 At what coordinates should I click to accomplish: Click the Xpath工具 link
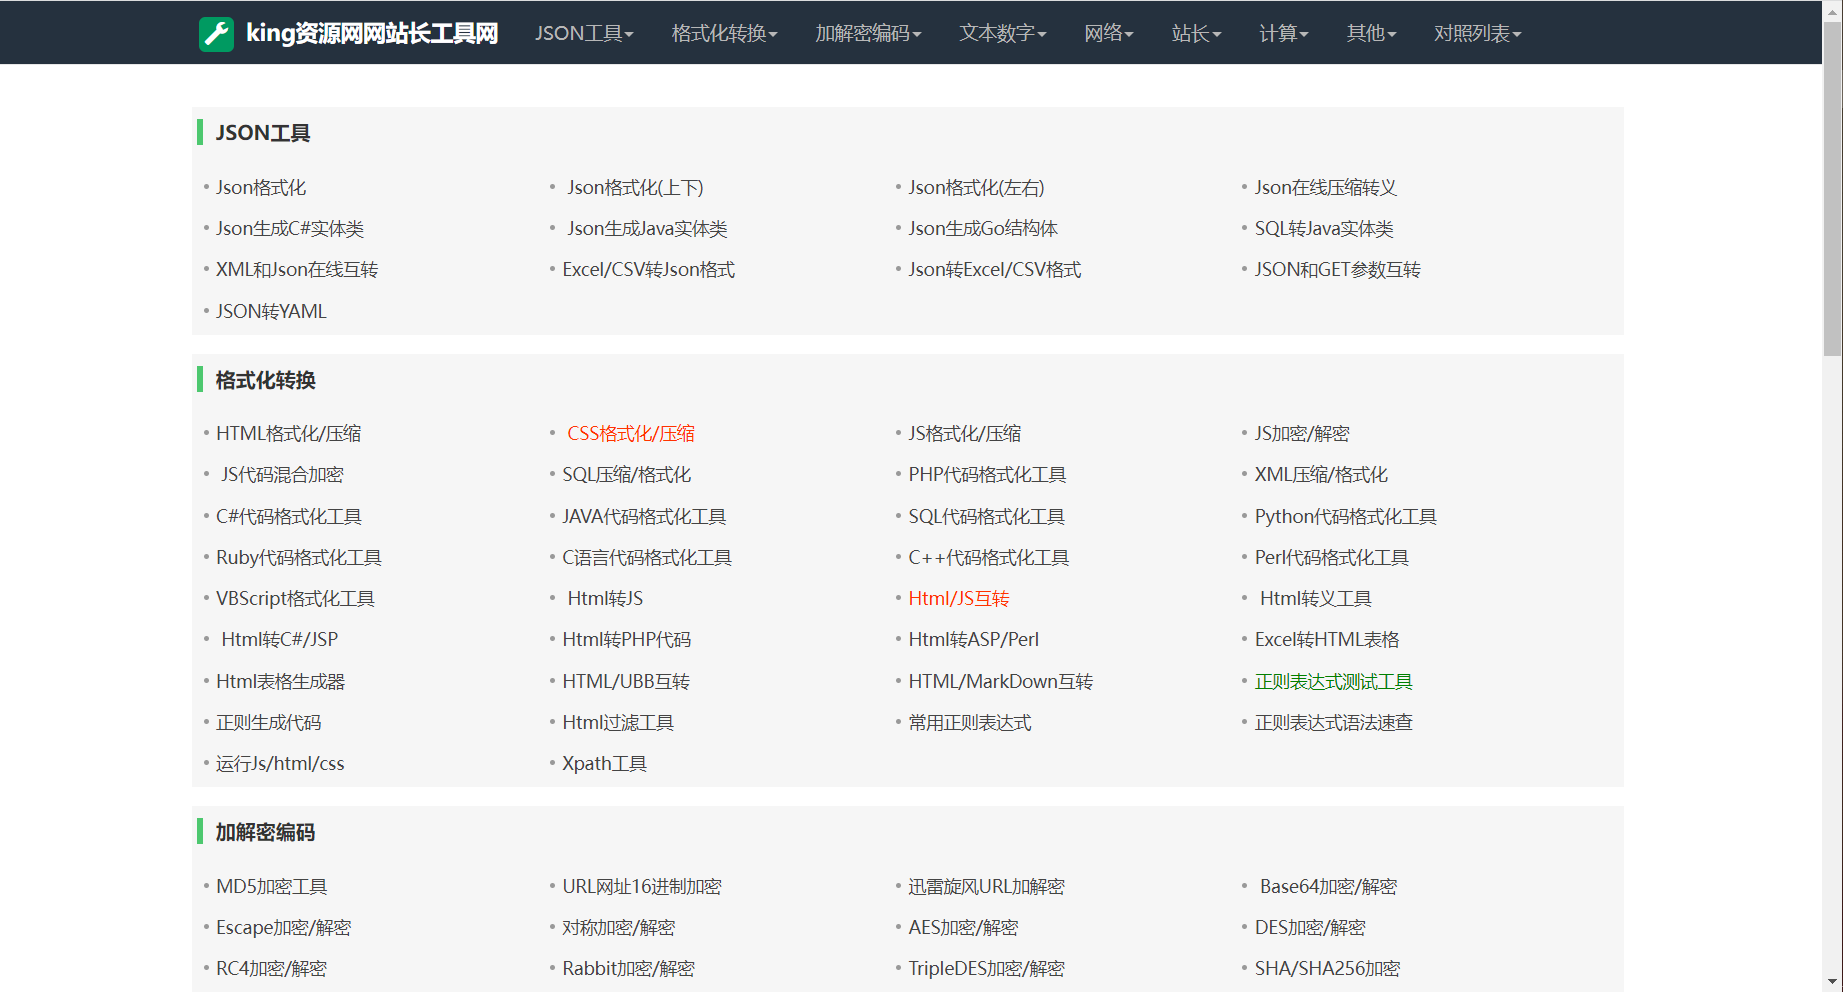[x=604, y=763]
